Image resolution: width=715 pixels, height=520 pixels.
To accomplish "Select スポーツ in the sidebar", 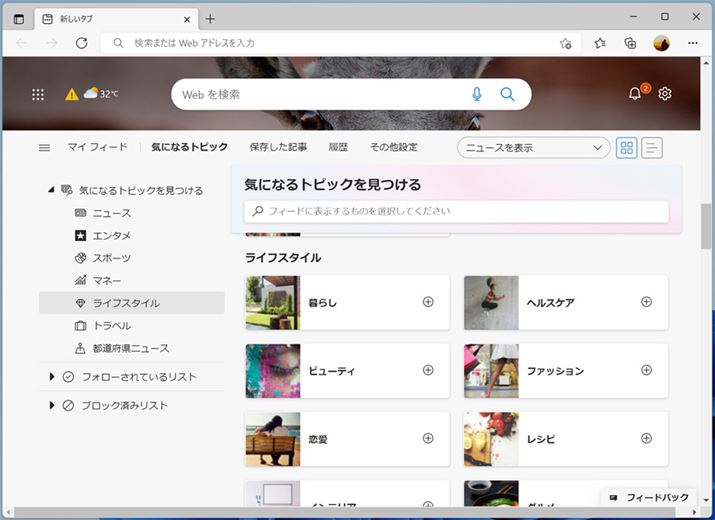I will click(x=112, y=258).
